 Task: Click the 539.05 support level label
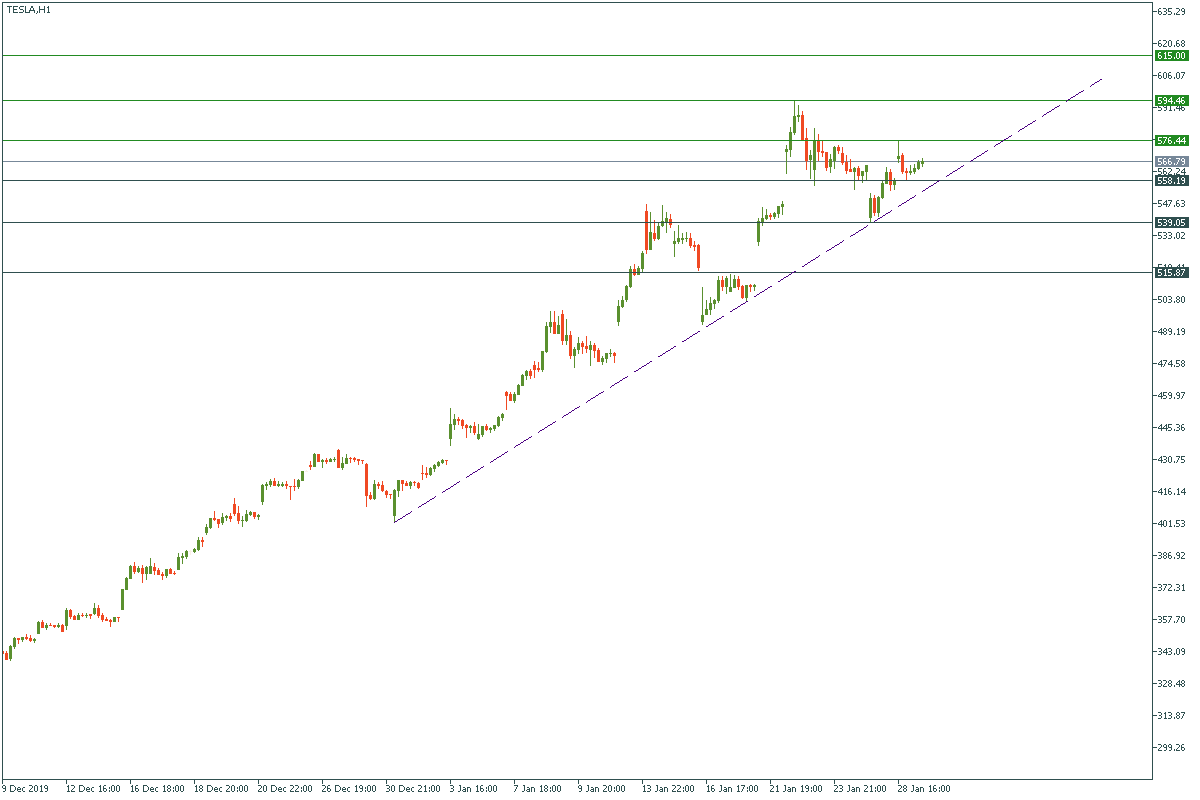click(1170, 223)
